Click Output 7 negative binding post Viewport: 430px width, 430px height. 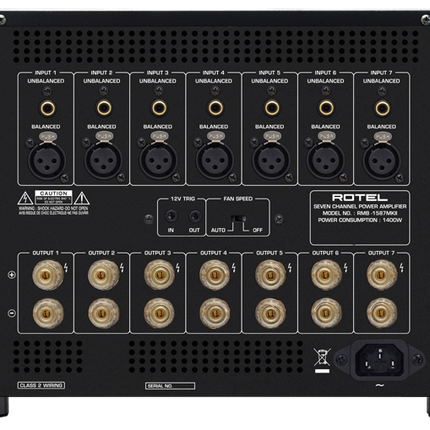click(x=382, y=313)
